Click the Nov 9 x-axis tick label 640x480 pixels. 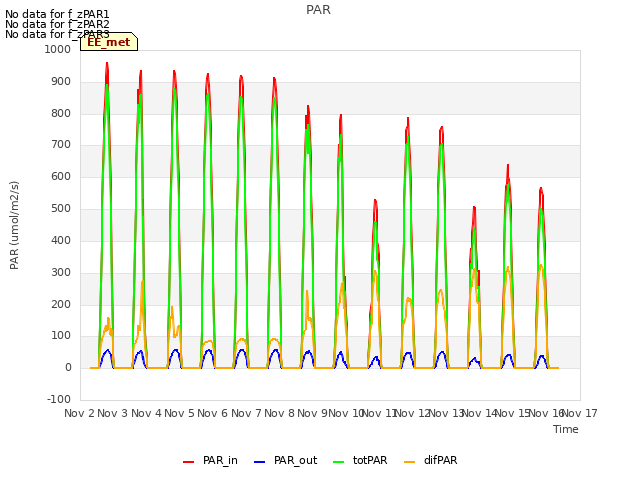tap(313, 413)
